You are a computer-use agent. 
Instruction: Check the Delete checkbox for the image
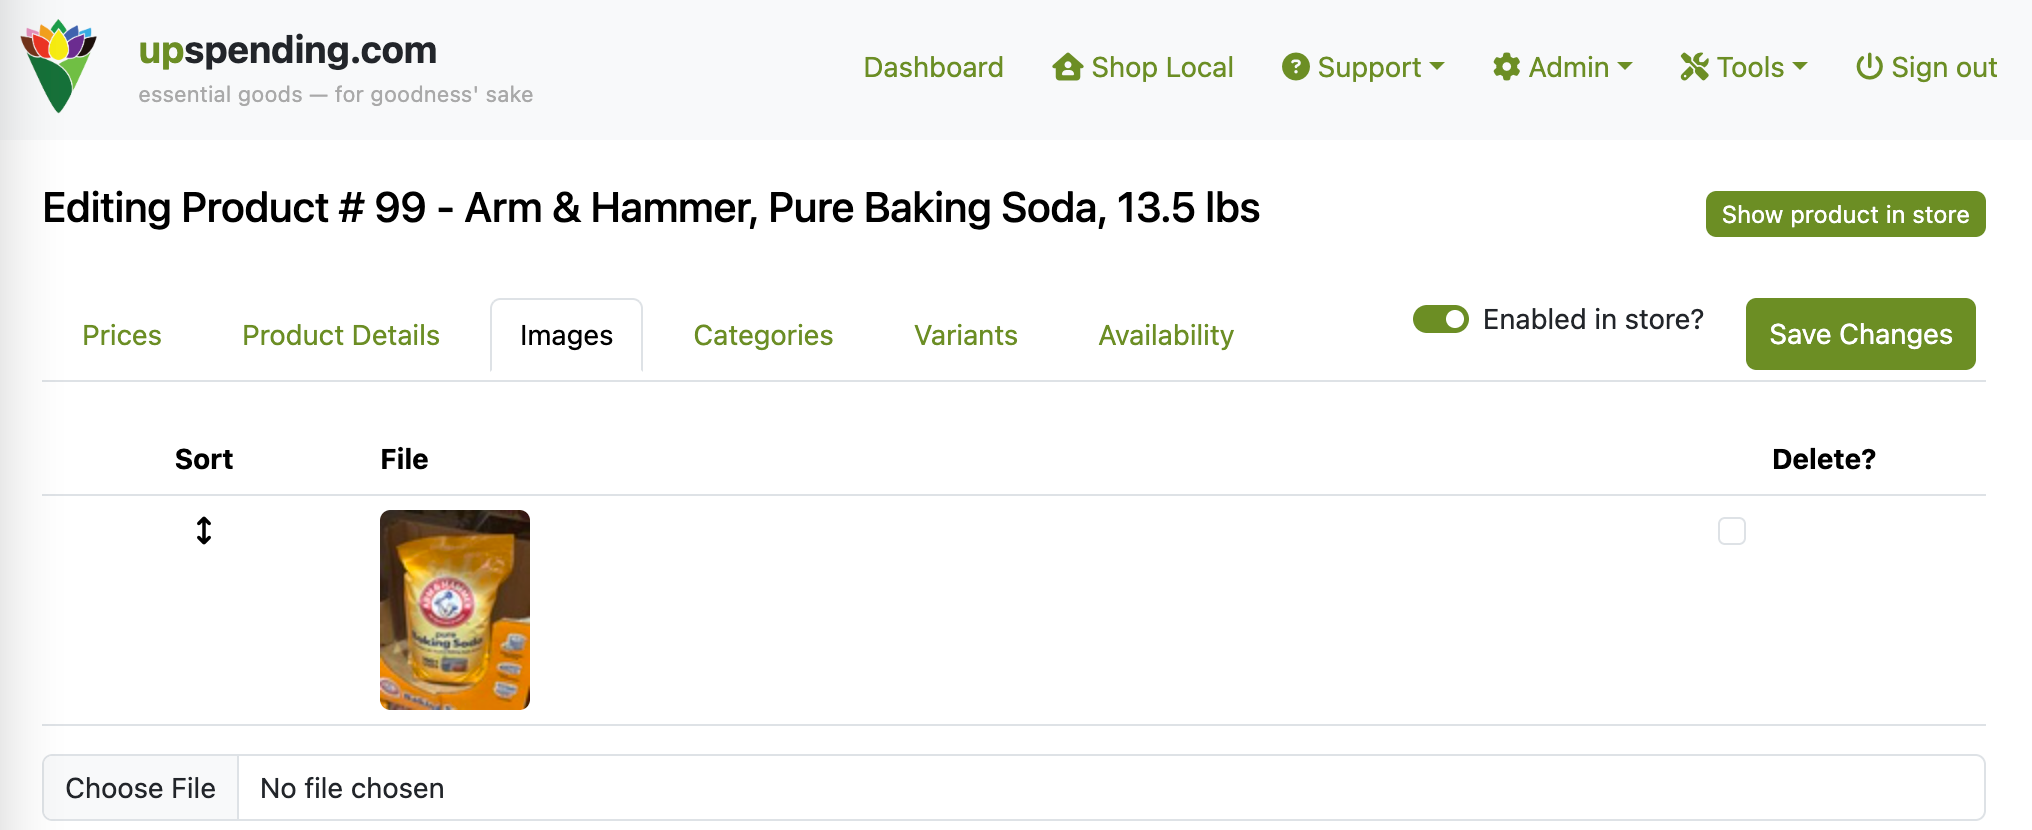[x=1731, y=531]
